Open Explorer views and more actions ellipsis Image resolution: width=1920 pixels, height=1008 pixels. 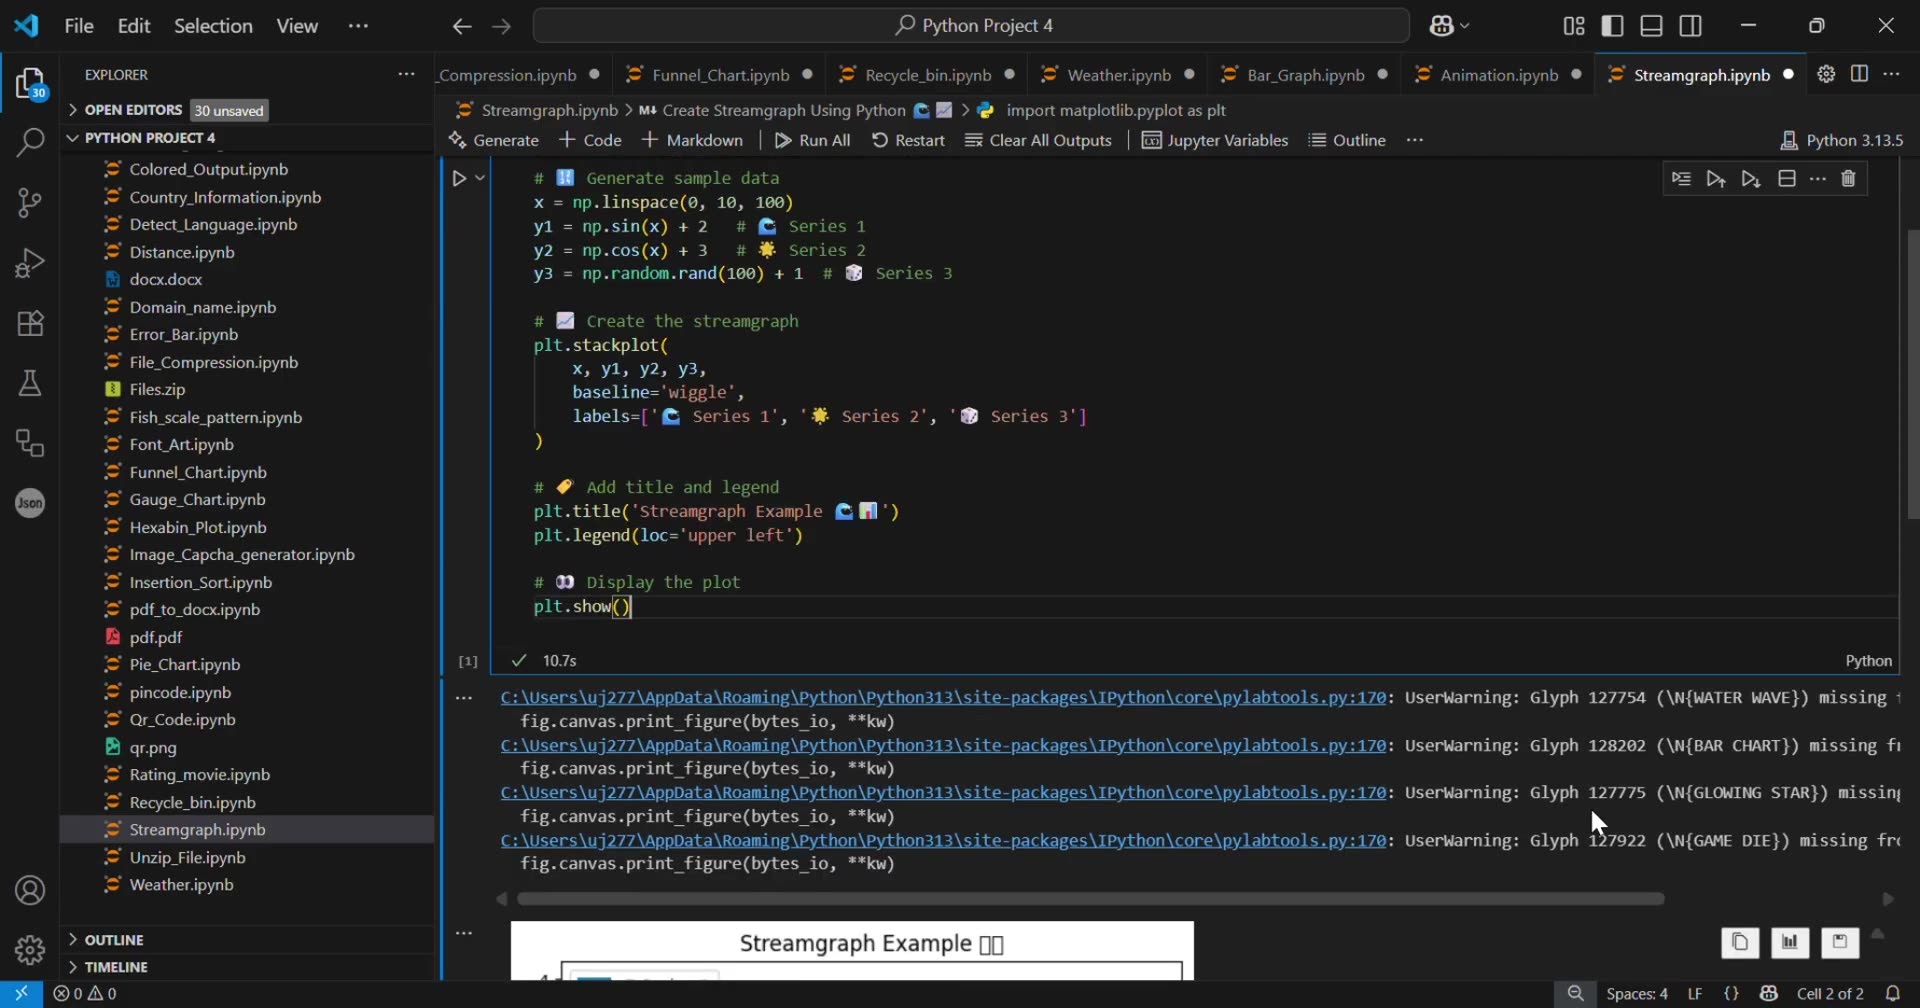pos(406,74)
